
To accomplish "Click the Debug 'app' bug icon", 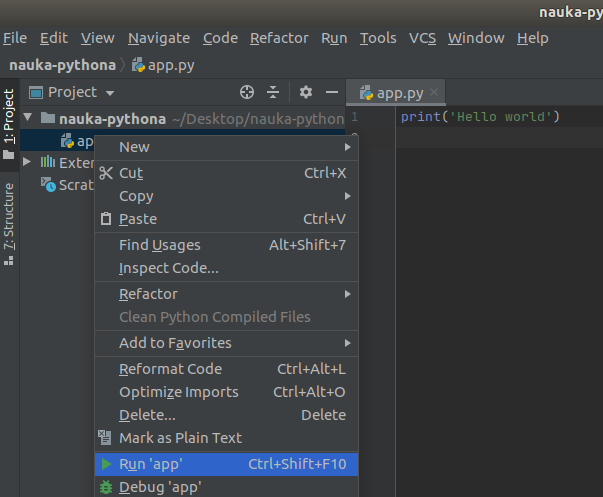I will (106, 487).
